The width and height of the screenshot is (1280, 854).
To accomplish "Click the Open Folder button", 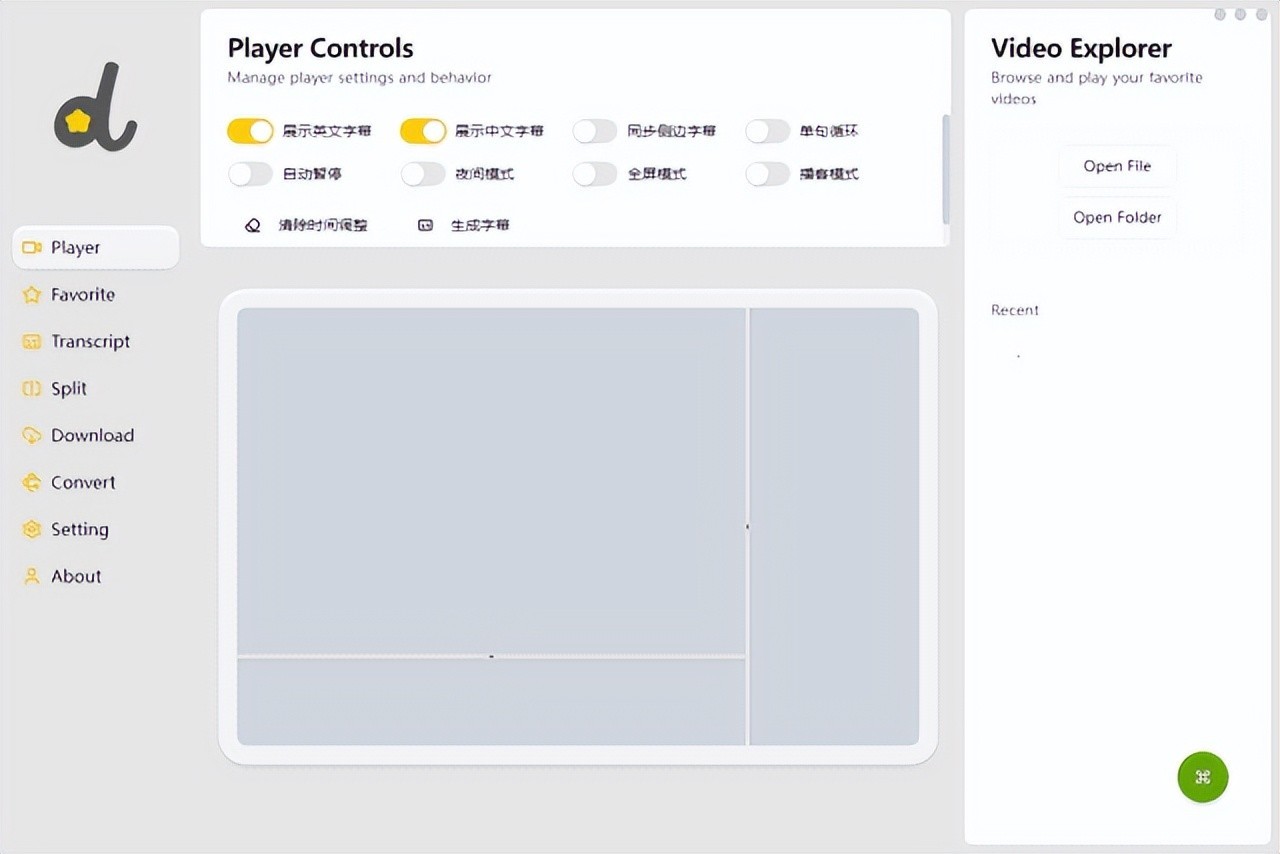I will click(x=1117, y=217).
